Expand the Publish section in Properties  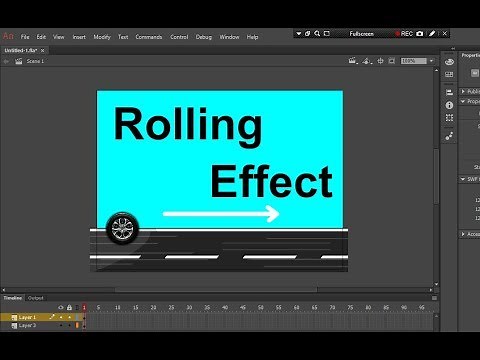[x=463, y=91]
